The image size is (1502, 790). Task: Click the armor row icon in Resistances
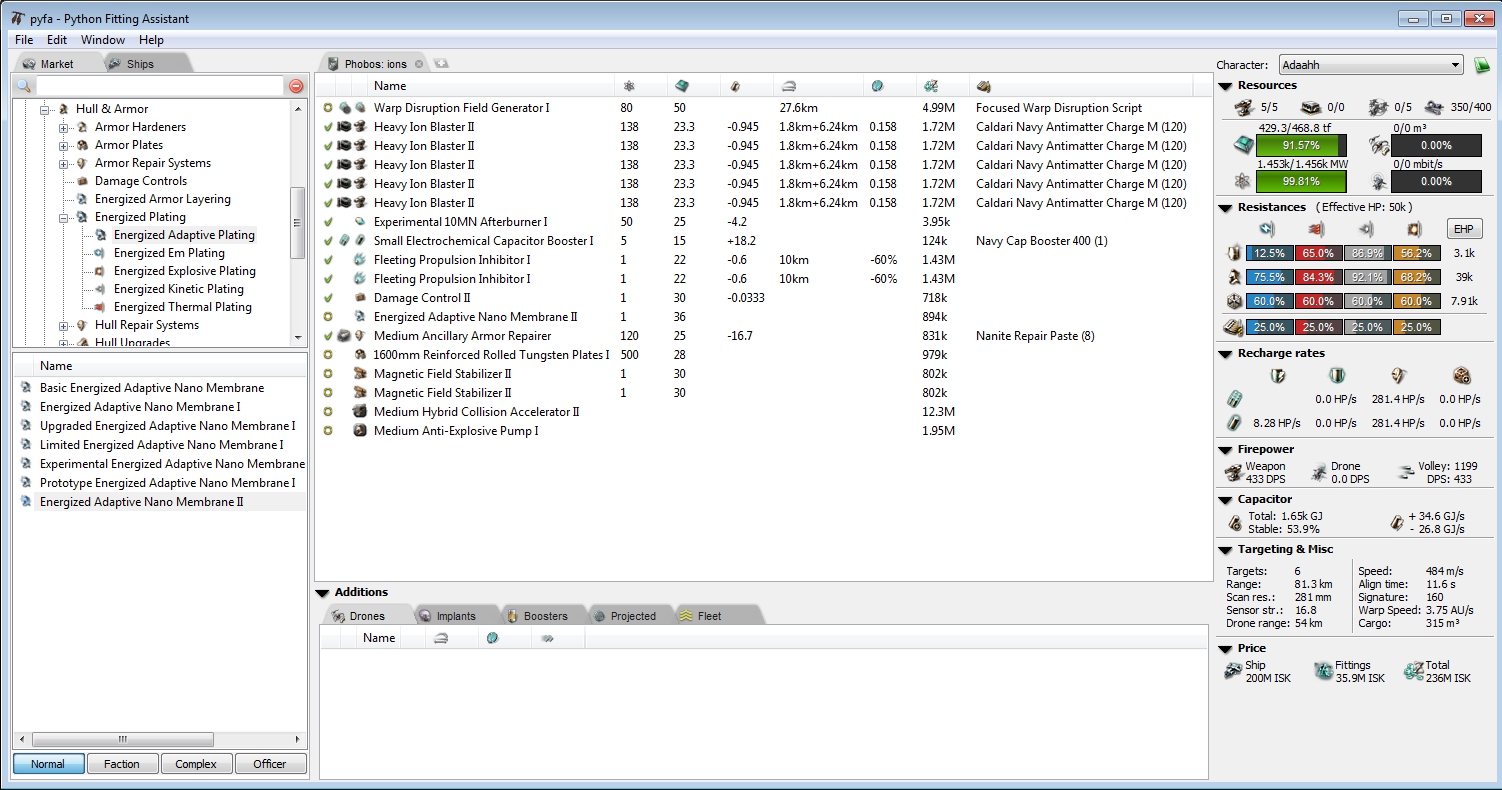[1234, 278]
